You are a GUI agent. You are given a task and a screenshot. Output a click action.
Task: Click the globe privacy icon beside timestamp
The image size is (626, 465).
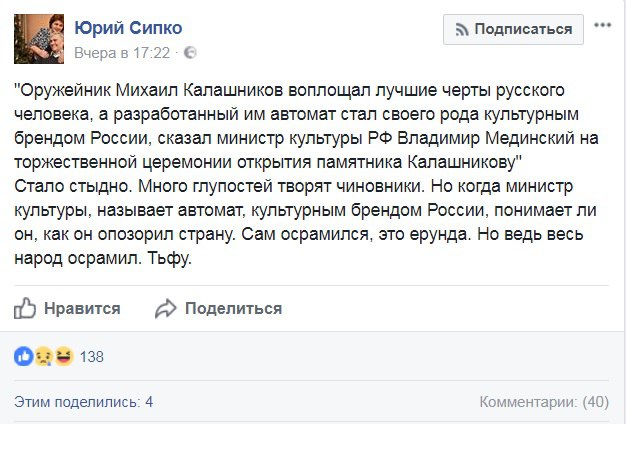click(191, 52)
